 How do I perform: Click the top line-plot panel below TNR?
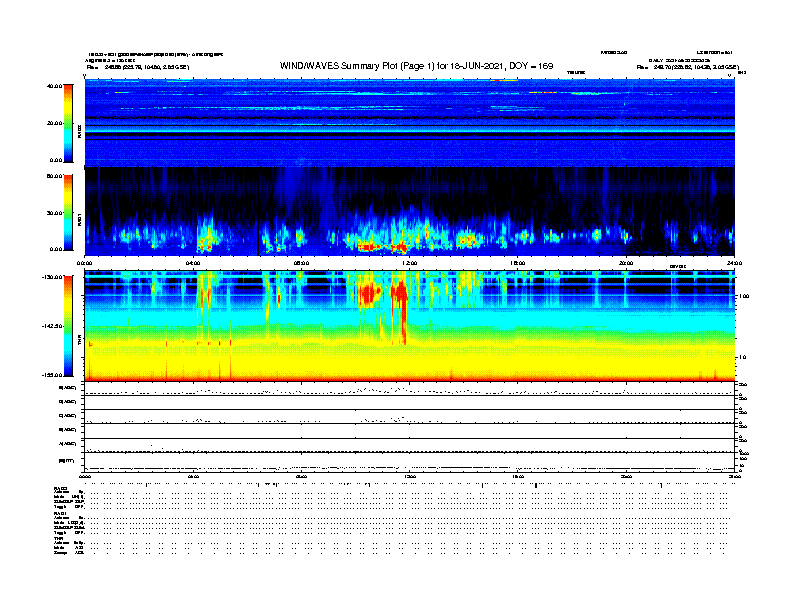pyautogui.click(x=409, y=388)
